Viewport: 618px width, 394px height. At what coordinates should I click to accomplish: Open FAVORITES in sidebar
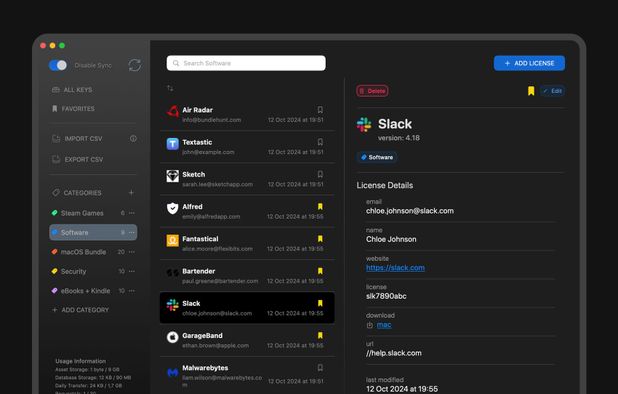[73, 109]
